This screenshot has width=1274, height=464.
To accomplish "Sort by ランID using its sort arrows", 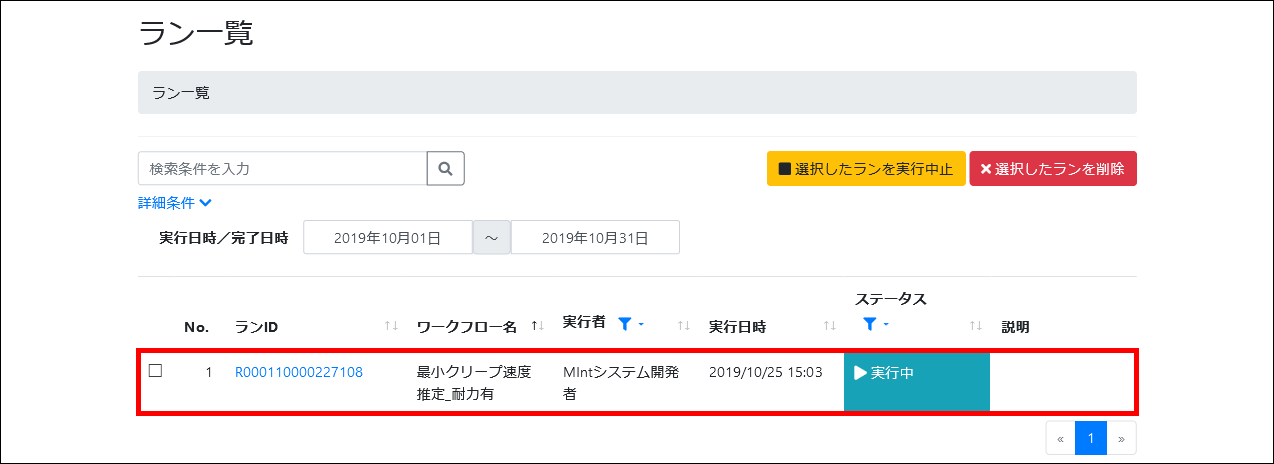I will pos(392,326).
